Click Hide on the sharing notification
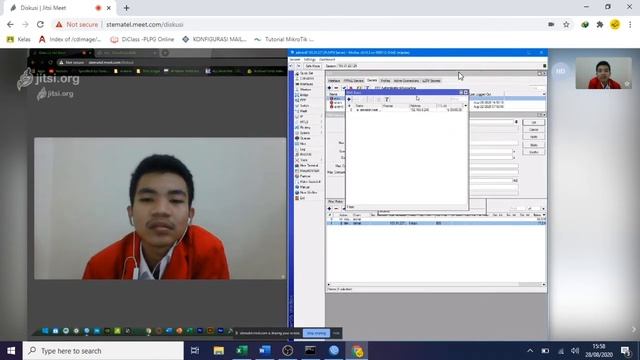The image size is (640, 360). pyautogui.click(x=336, y=333)
